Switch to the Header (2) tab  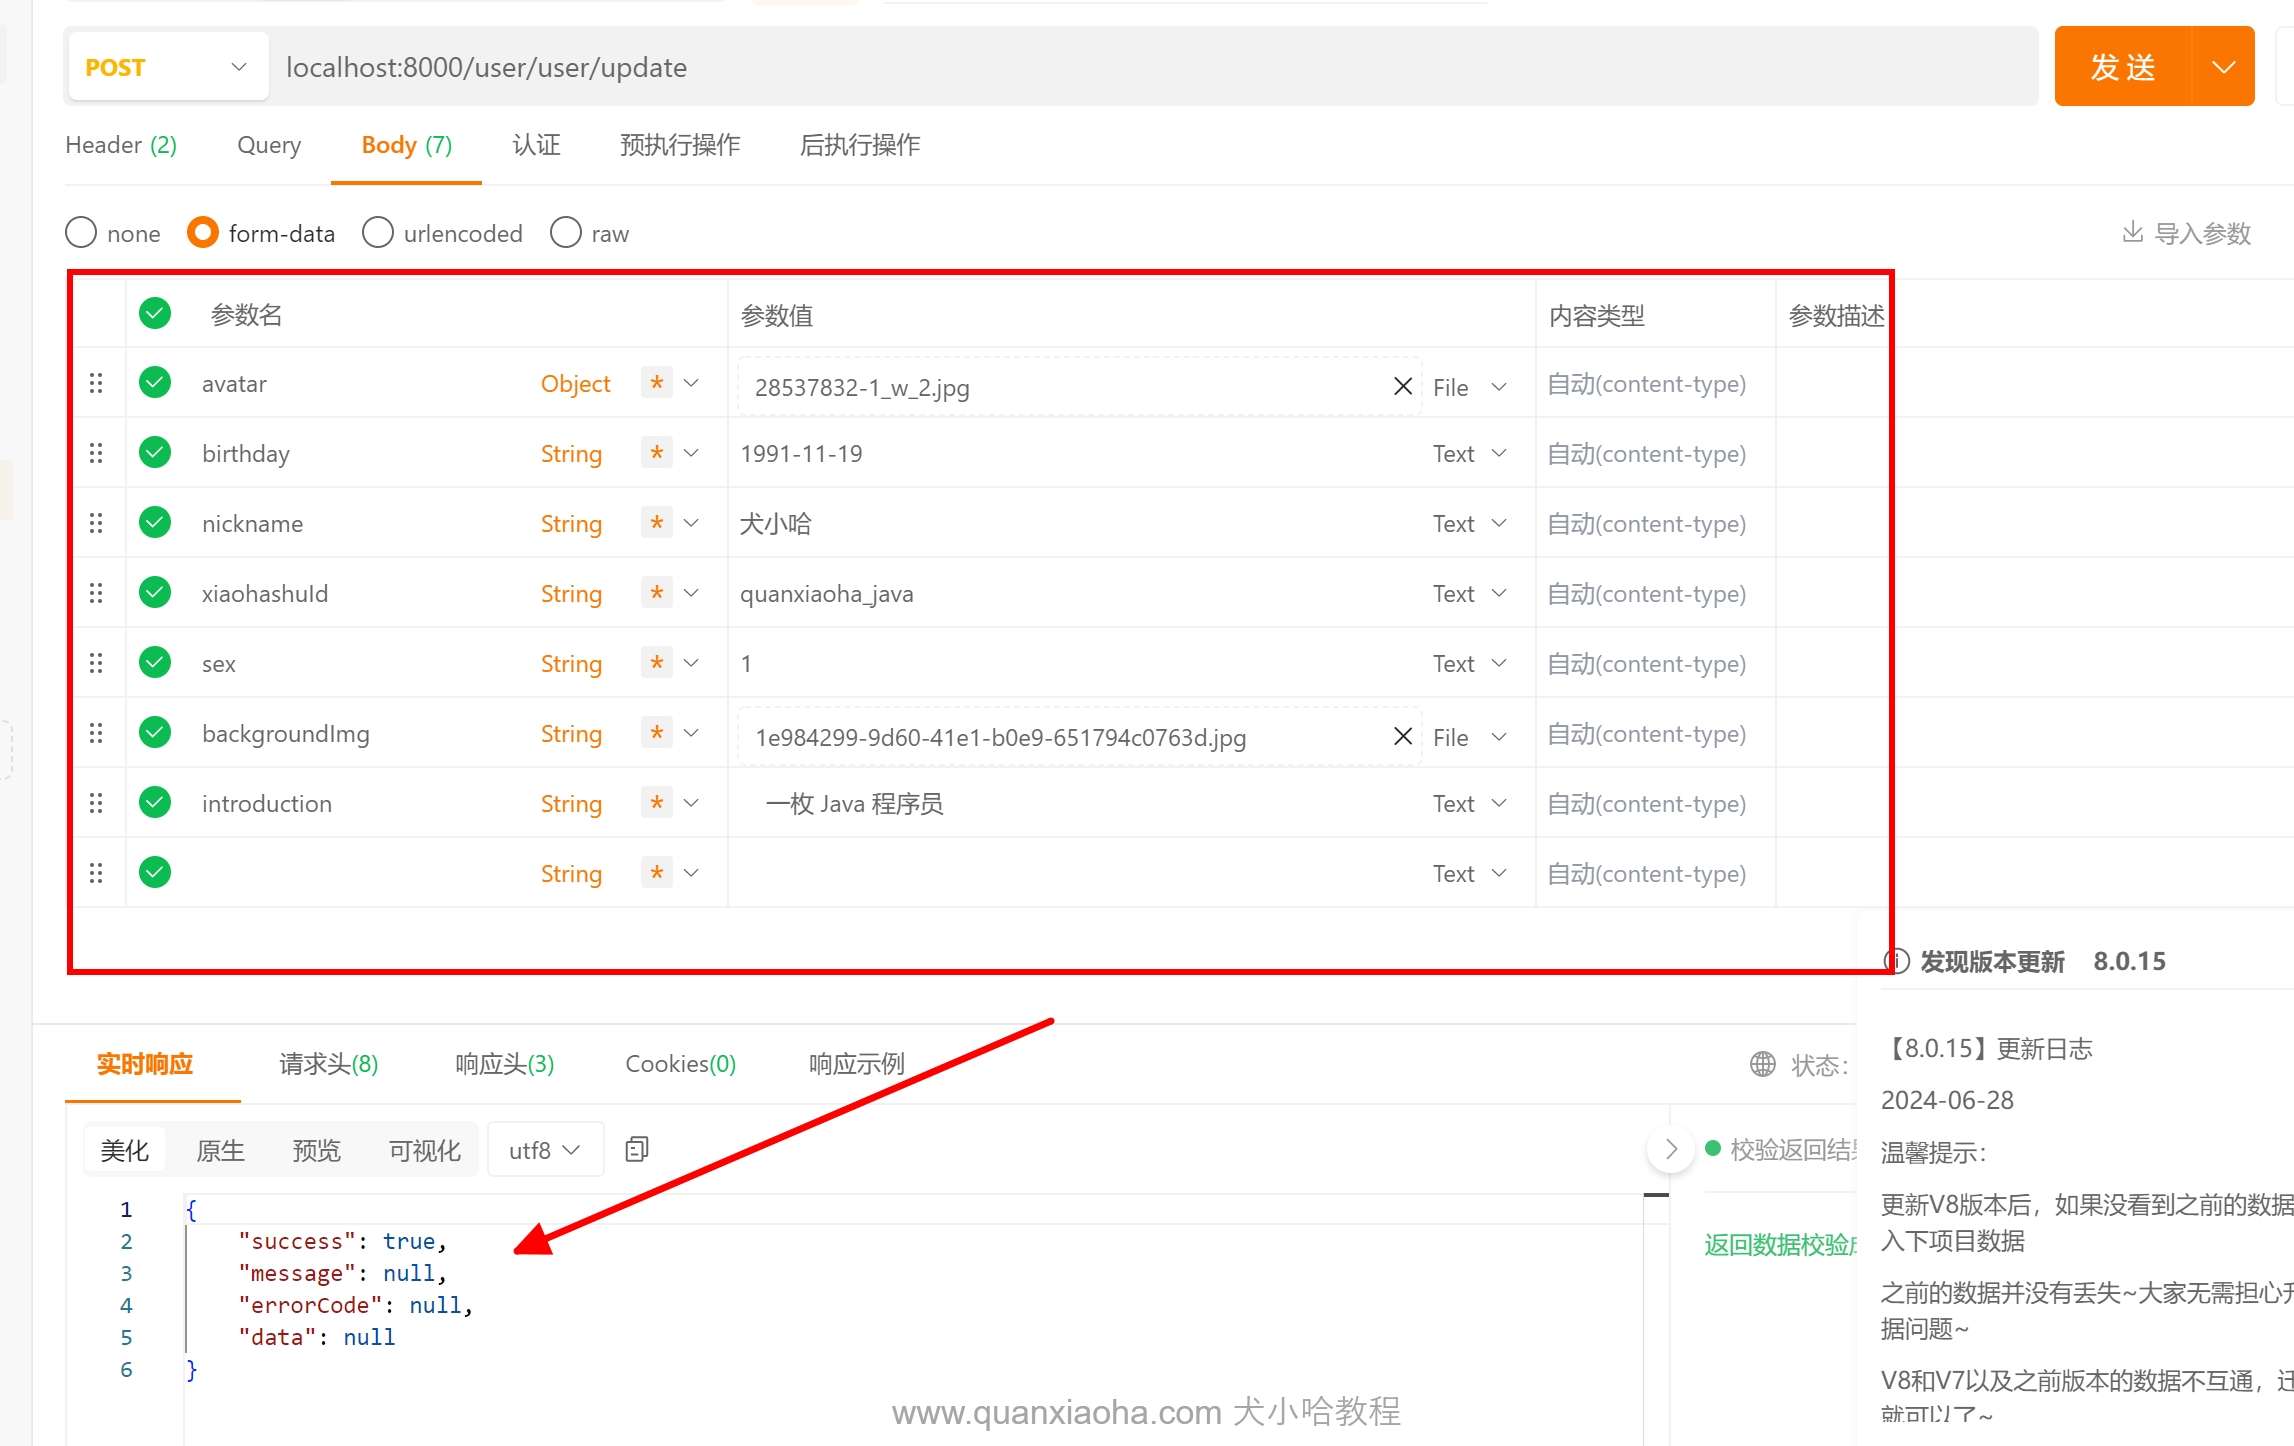[x=120, y=145]
